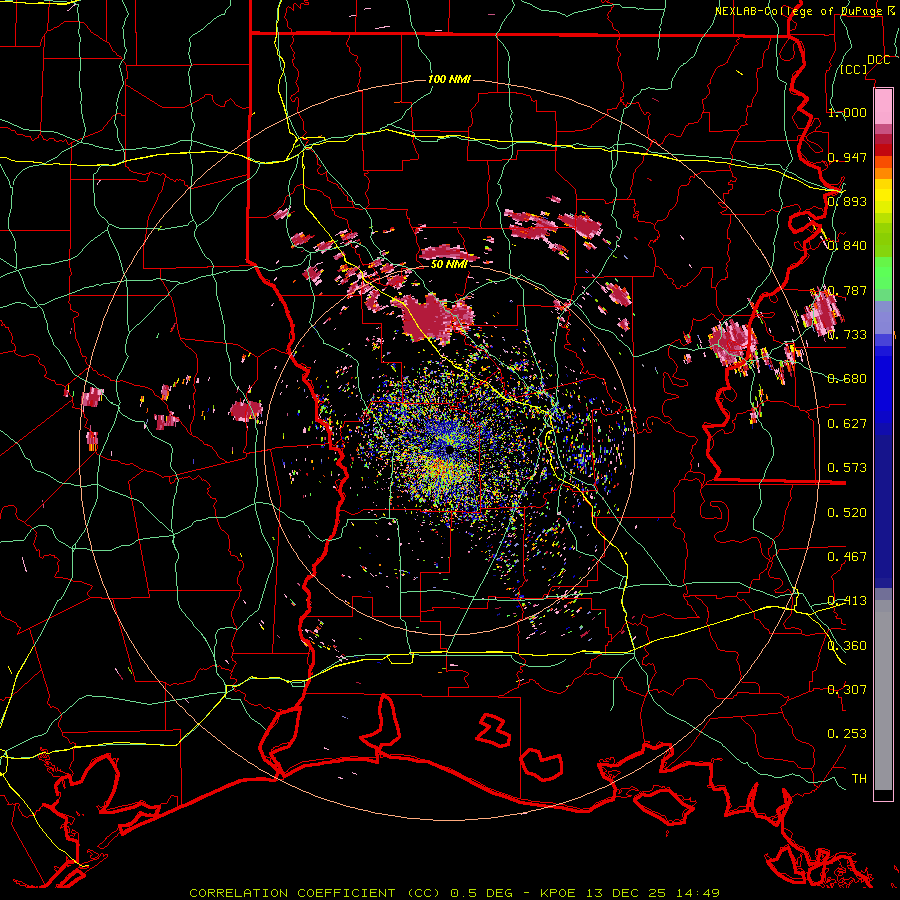Select the 50 NMI range ring label
This screenshot has width=900, height=900.
coord(449,264)
